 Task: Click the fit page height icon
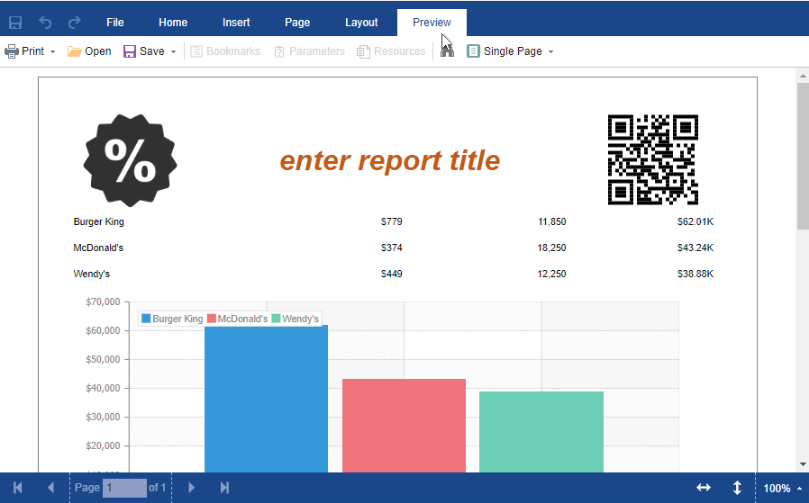click(737, 488)
